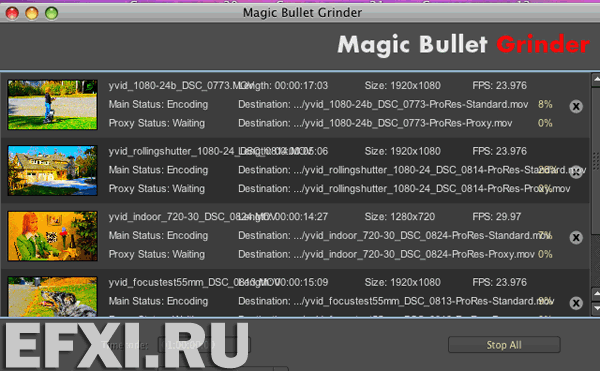Remove the yvid_rollingshutter clip via X icon
The height and width of the screenshot is (371, 600).
(576, 172)
